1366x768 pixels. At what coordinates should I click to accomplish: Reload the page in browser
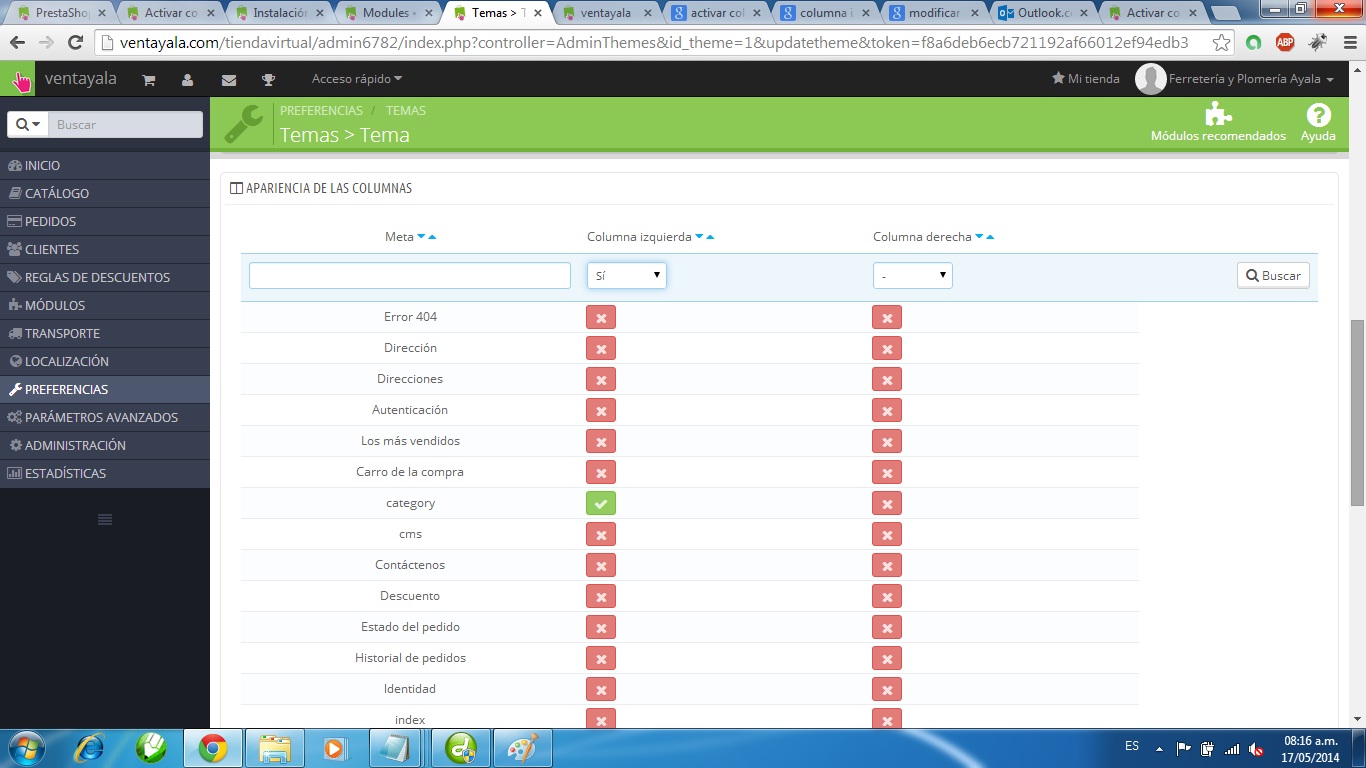pos(75,43)
